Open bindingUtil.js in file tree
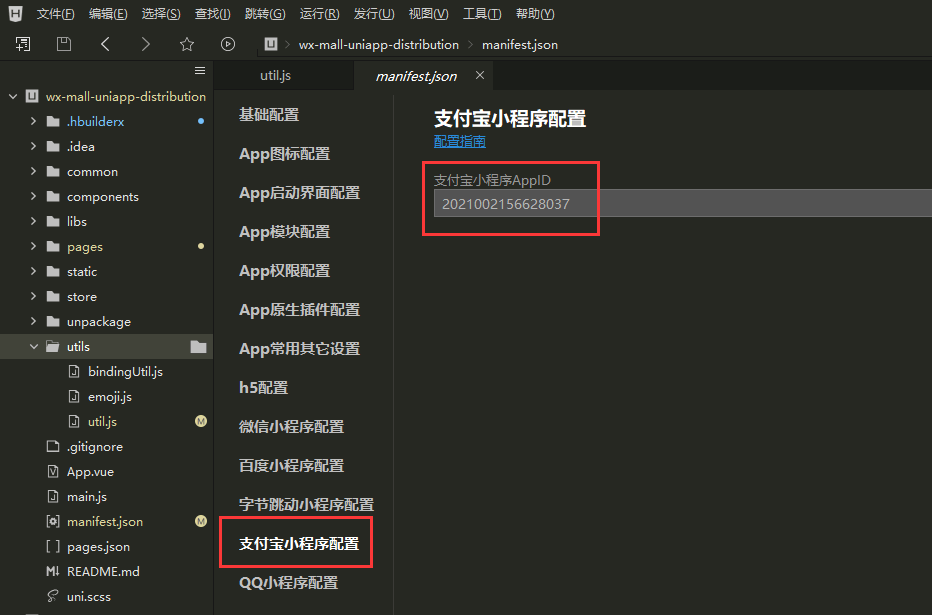The width and height of the screenshot is (932, 615). (125, 371)
